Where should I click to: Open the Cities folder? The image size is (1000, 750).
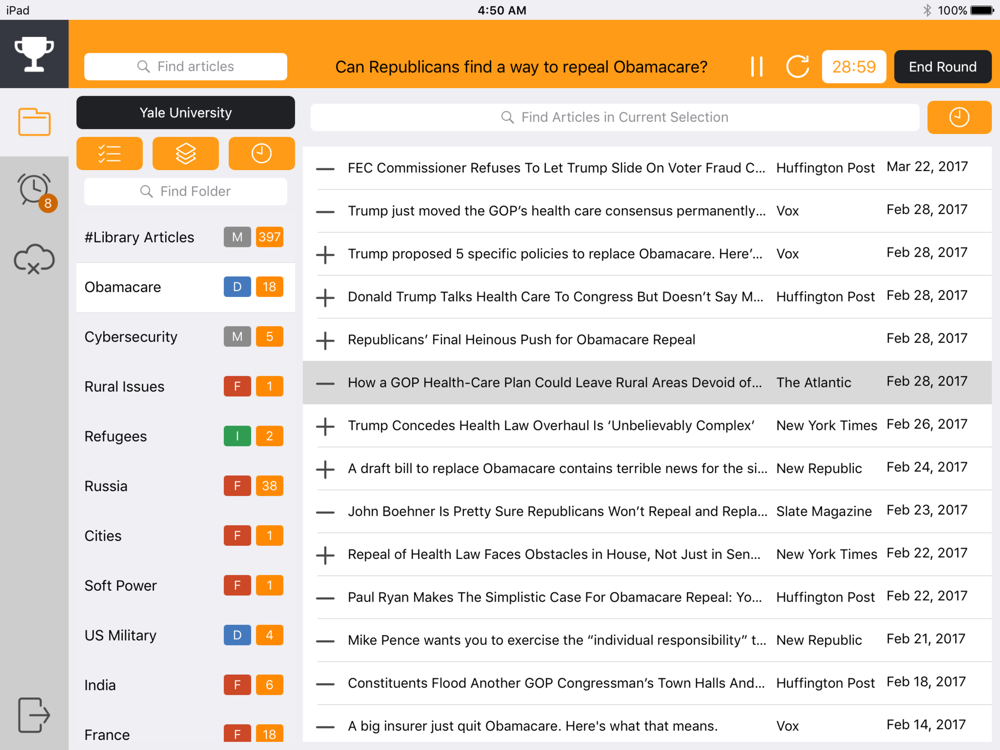186,536
